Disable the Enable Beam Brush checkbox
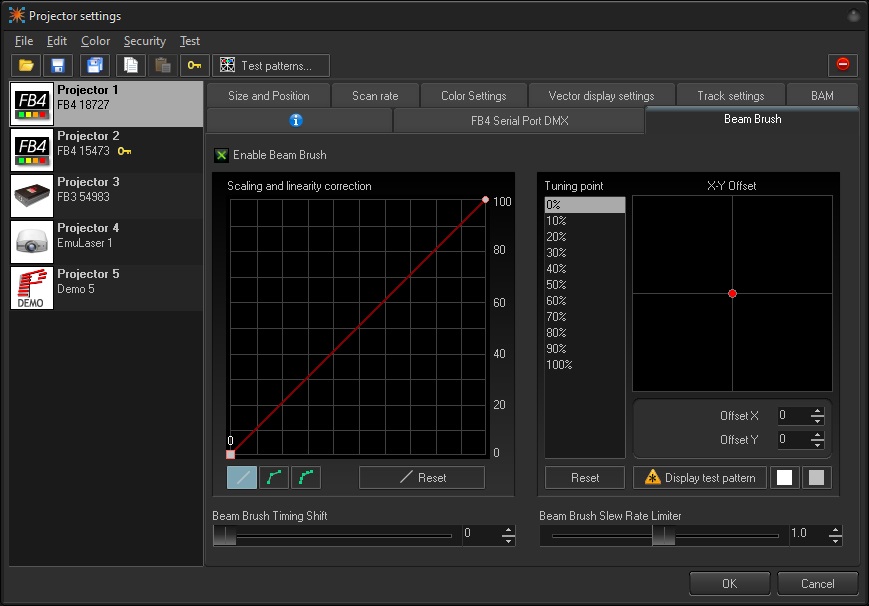Viewport: 869px width, 606px height. pos(221,155)
